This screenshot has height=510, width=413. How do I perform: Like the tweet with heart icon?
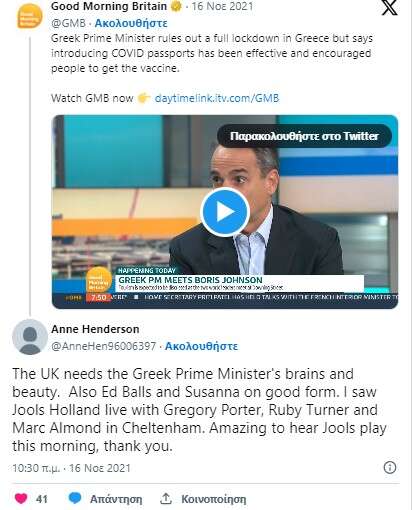tap(21, 499)
